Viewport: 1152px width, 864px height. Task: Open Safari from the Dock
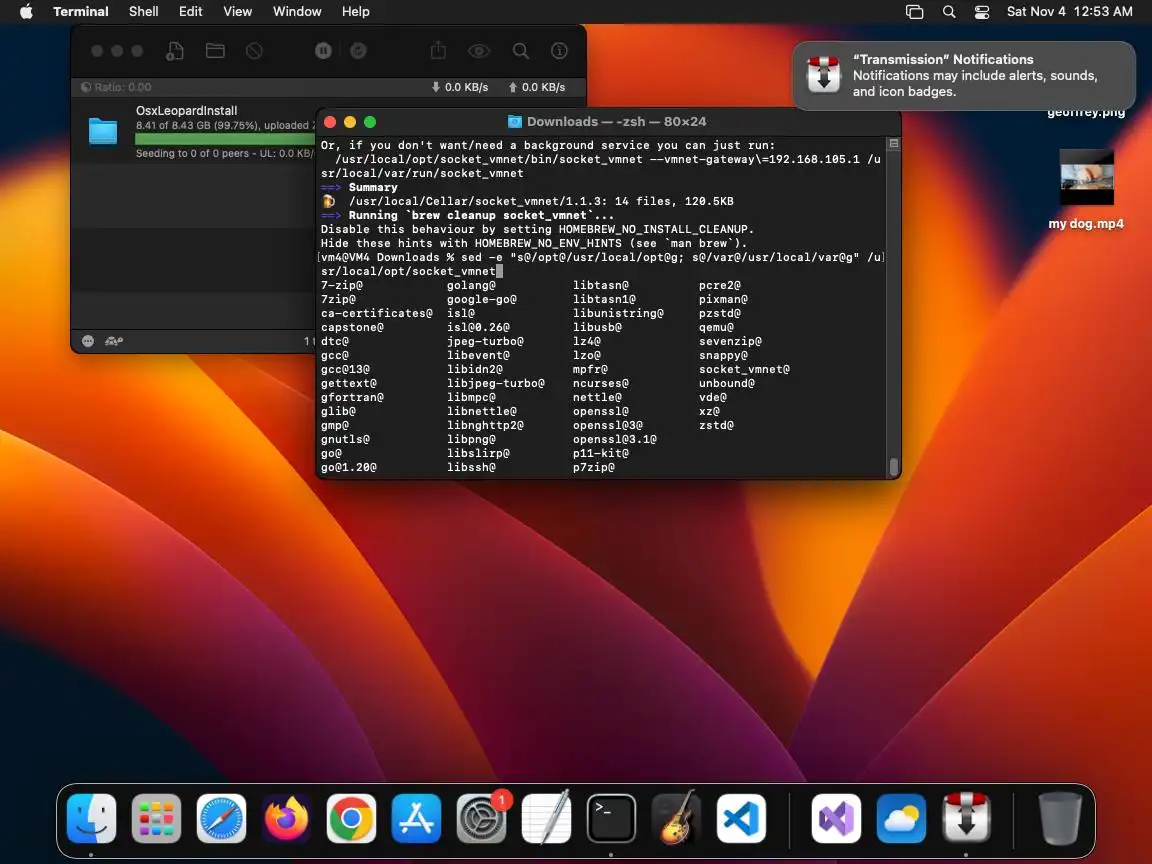coord(221,818)
